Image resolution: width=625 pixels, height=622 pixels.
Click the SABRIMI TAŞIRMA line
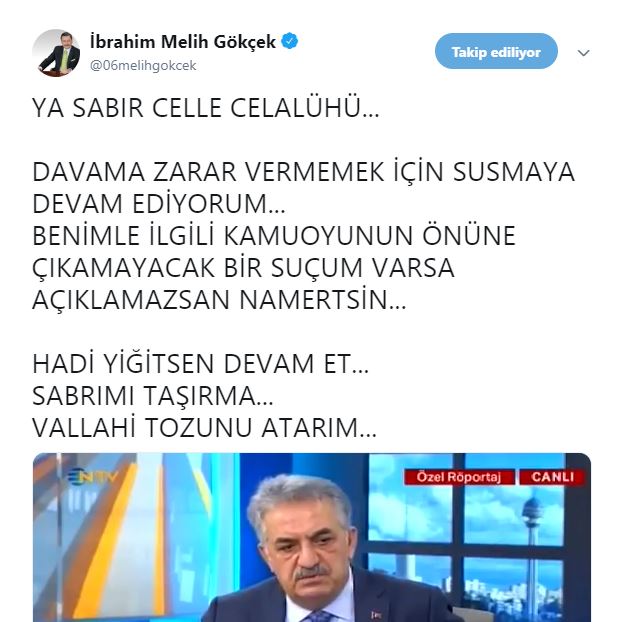(x=153, y=396)
